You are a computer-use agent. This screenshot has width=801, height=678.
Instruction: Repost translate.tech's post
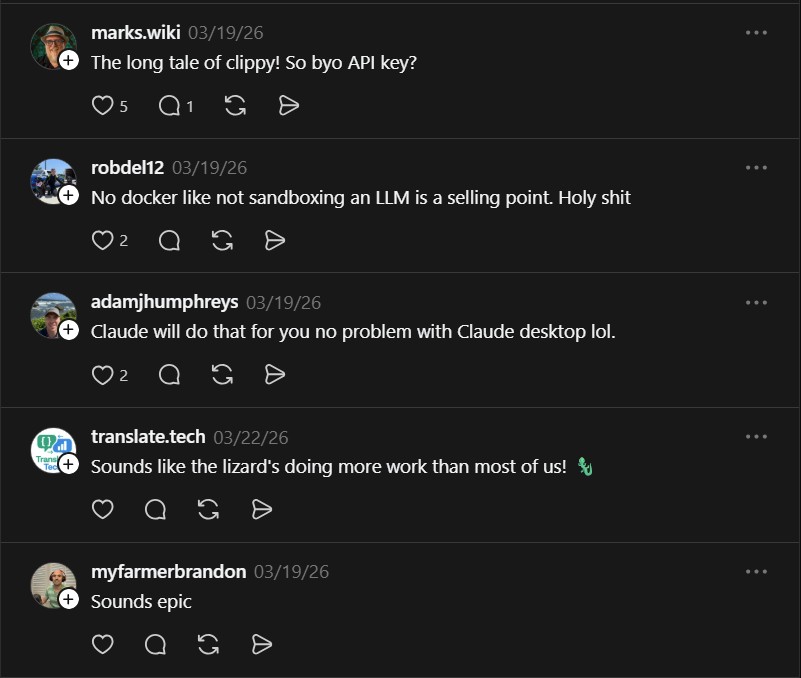(207, 510)
